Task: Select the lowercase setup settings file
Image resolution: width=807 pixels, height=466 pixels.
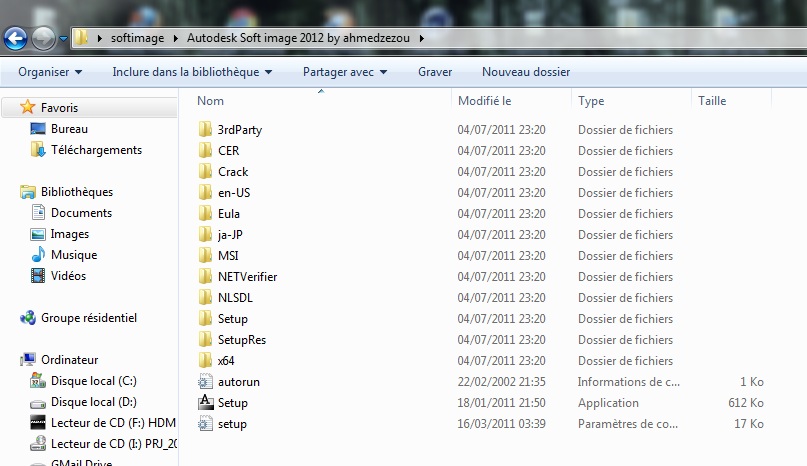Action: tap(232, 424)
